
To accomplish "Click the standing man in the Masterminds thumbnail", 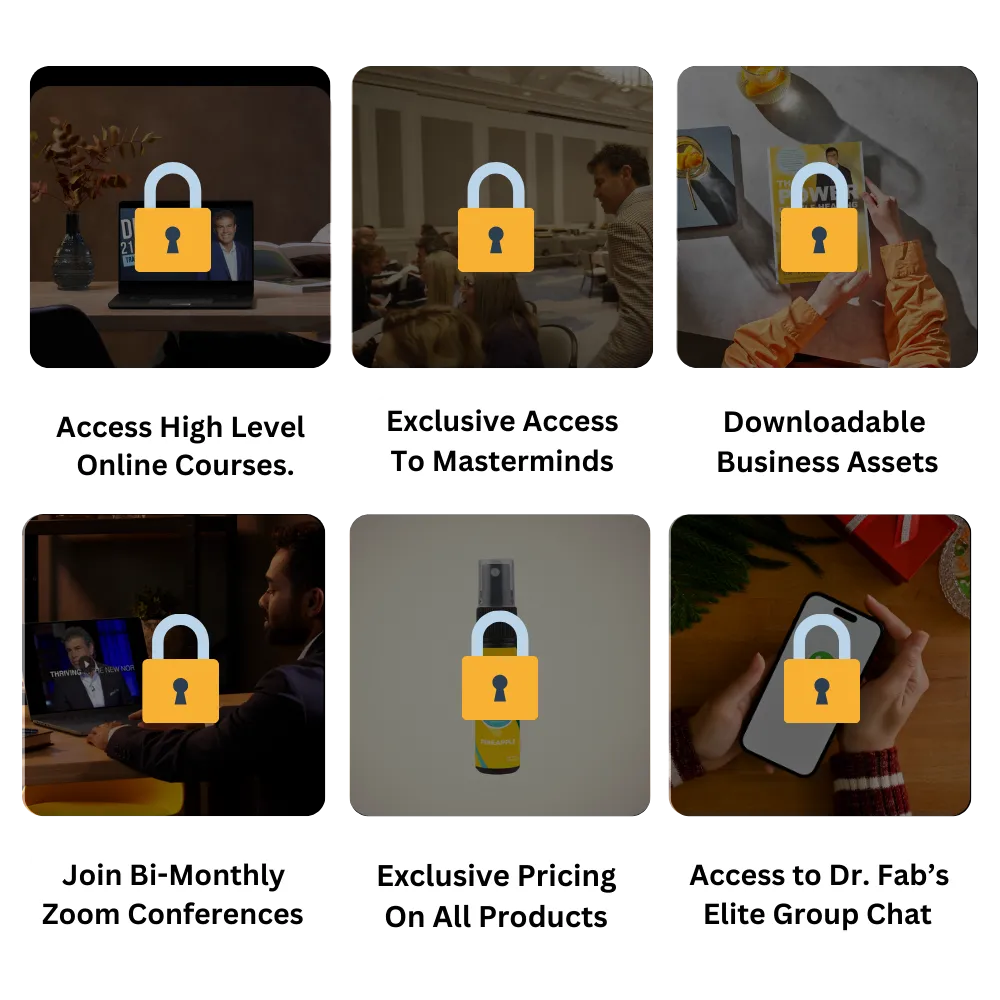I will point(617,254).
